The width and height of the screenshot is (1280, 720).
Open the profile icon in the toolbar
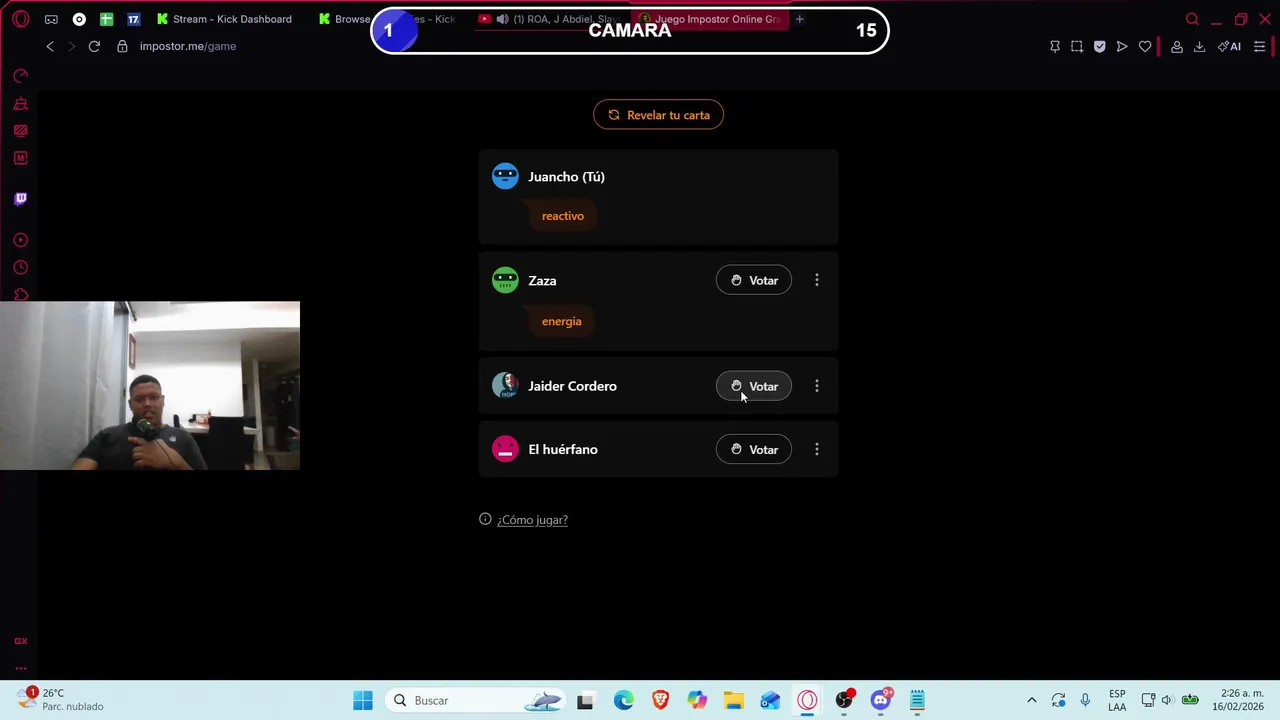tap(1177, 46)
